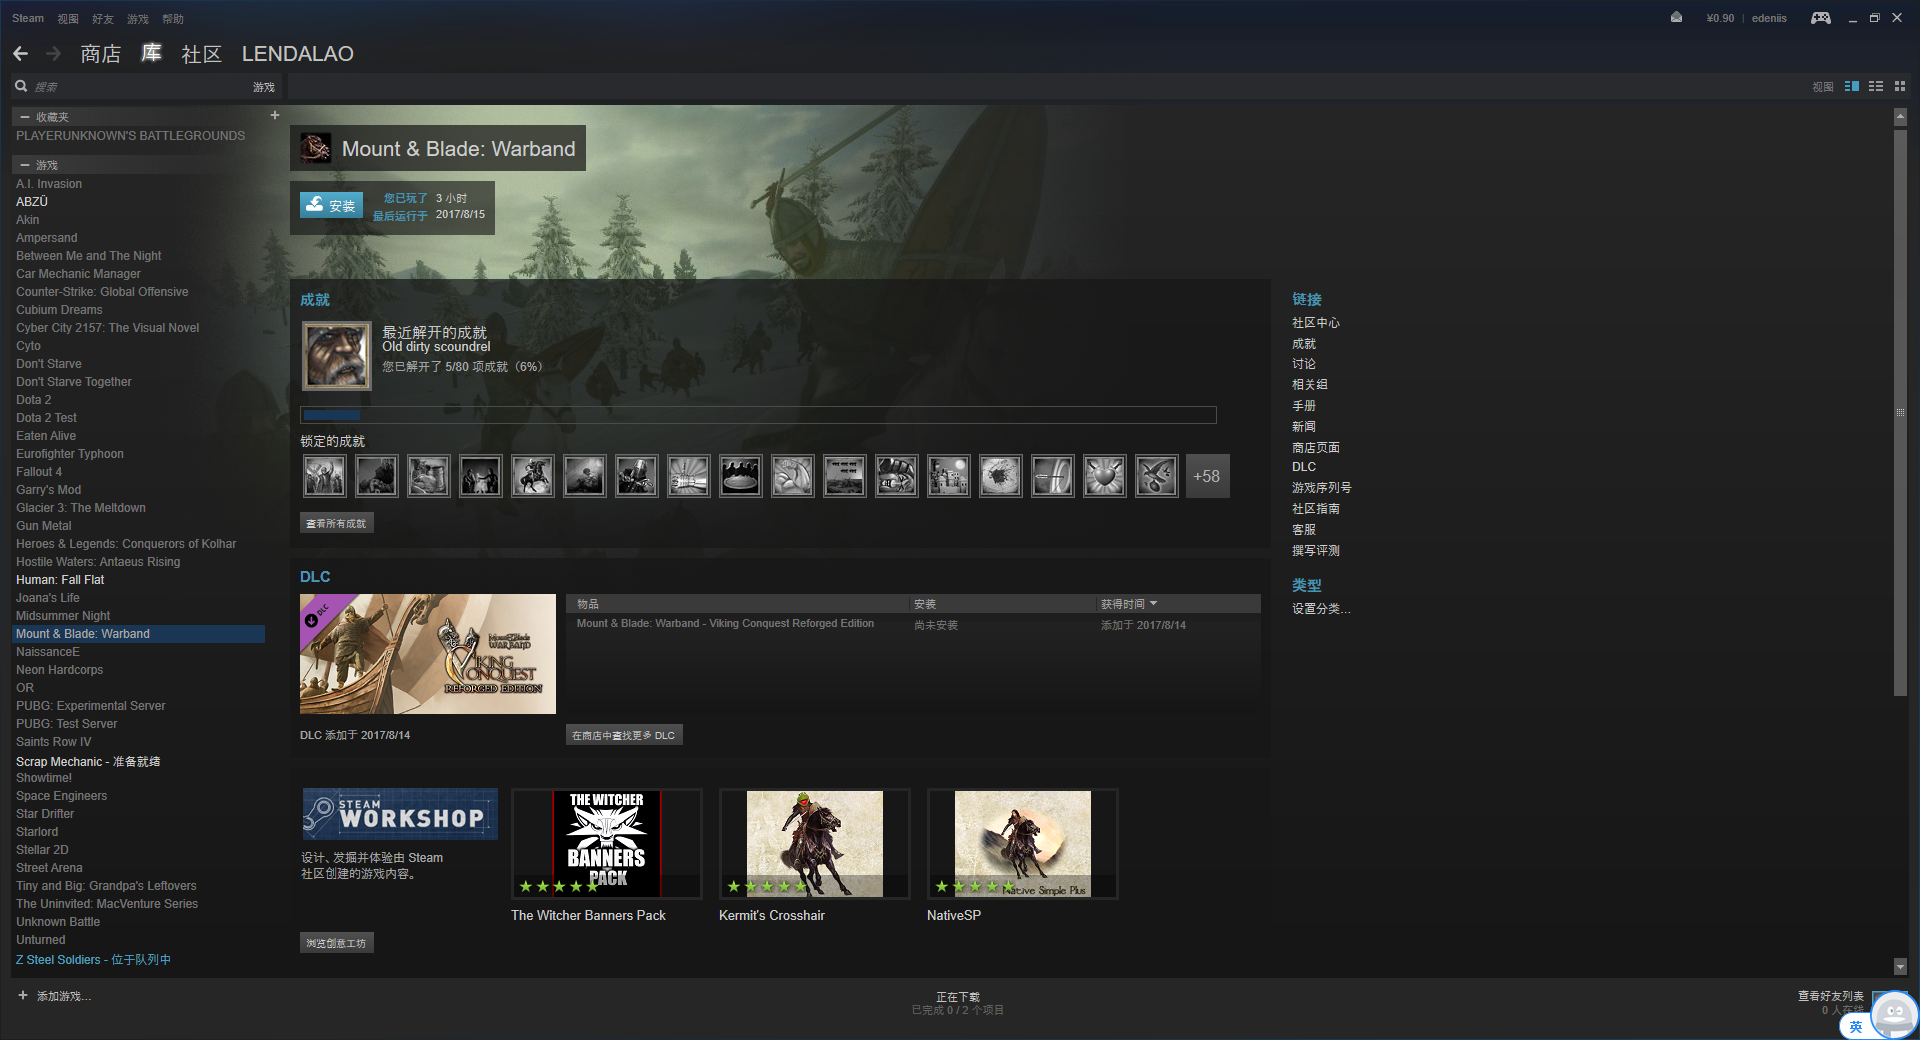The height and width of the screenshot is (1040, 1920).
Task: Open the 撰写评测 write review link
Action: pyautogui.click(x=1315, y=551)
